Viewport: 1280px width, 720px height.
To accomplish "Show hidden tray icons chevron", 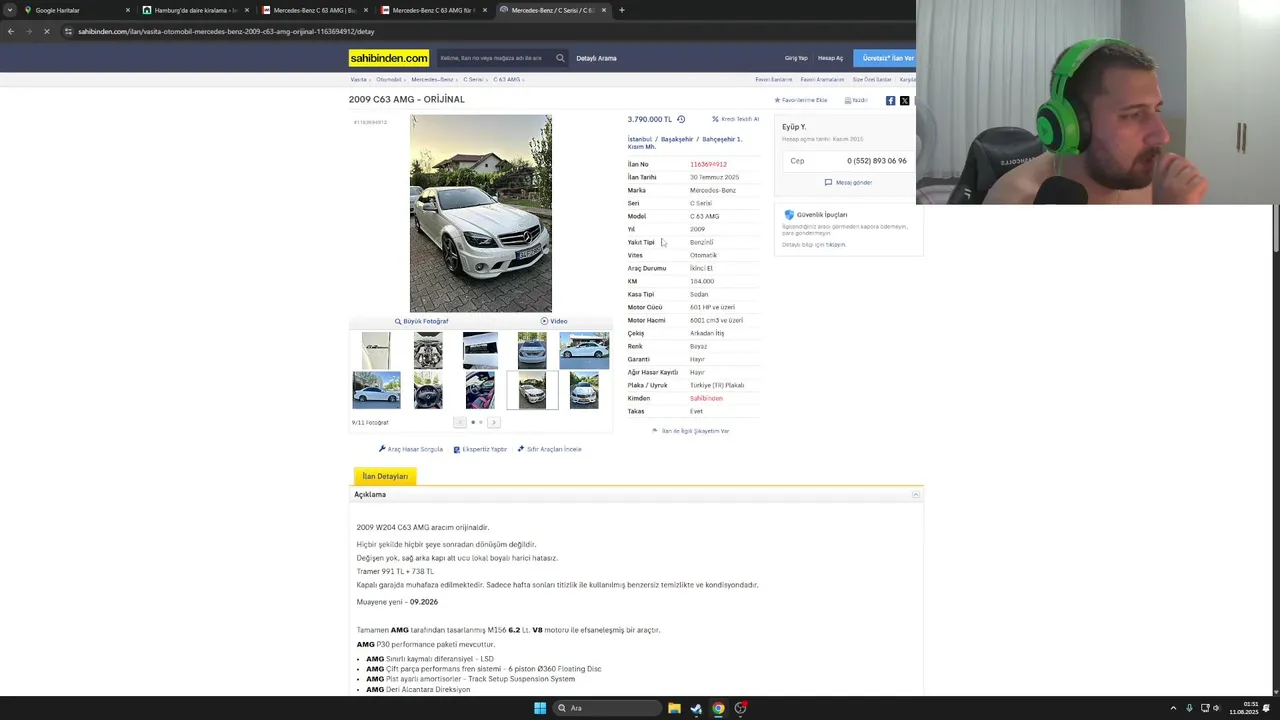I will click(x=1173, y=708).
